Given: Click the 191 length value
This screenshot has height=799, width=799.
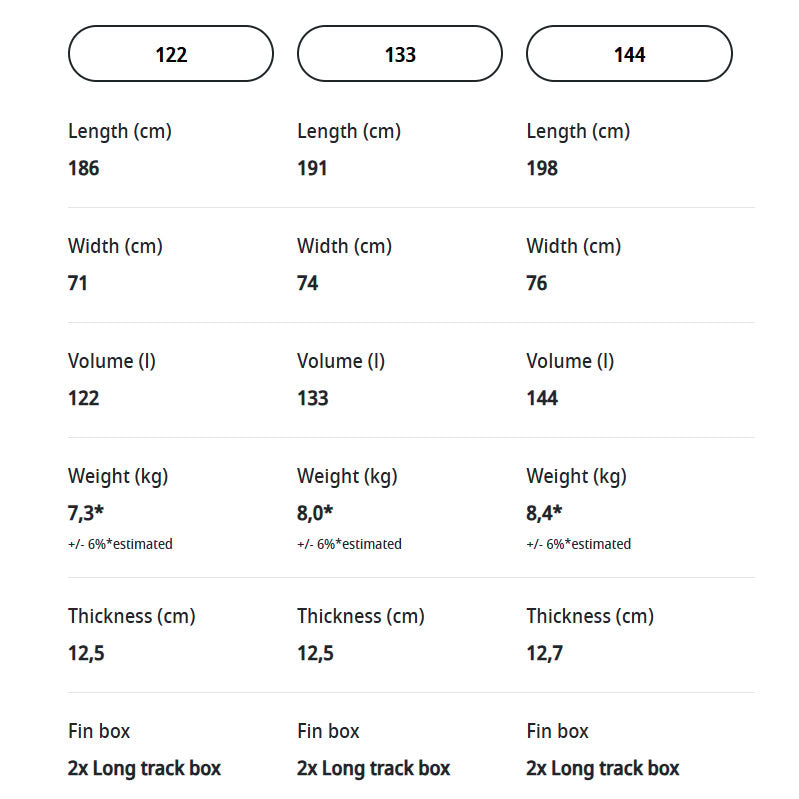Looking at the screenshot, I should (312, 168).
